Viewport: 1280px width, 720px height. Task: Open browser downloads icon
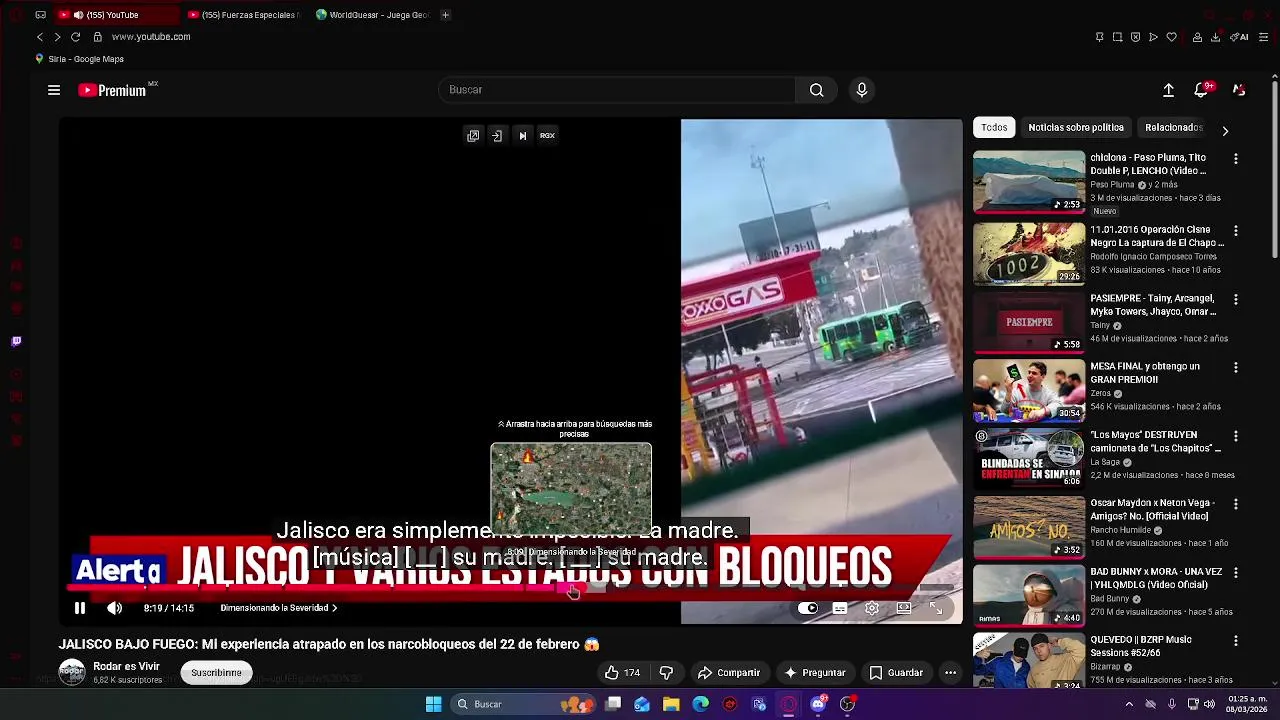(1215, 37)
